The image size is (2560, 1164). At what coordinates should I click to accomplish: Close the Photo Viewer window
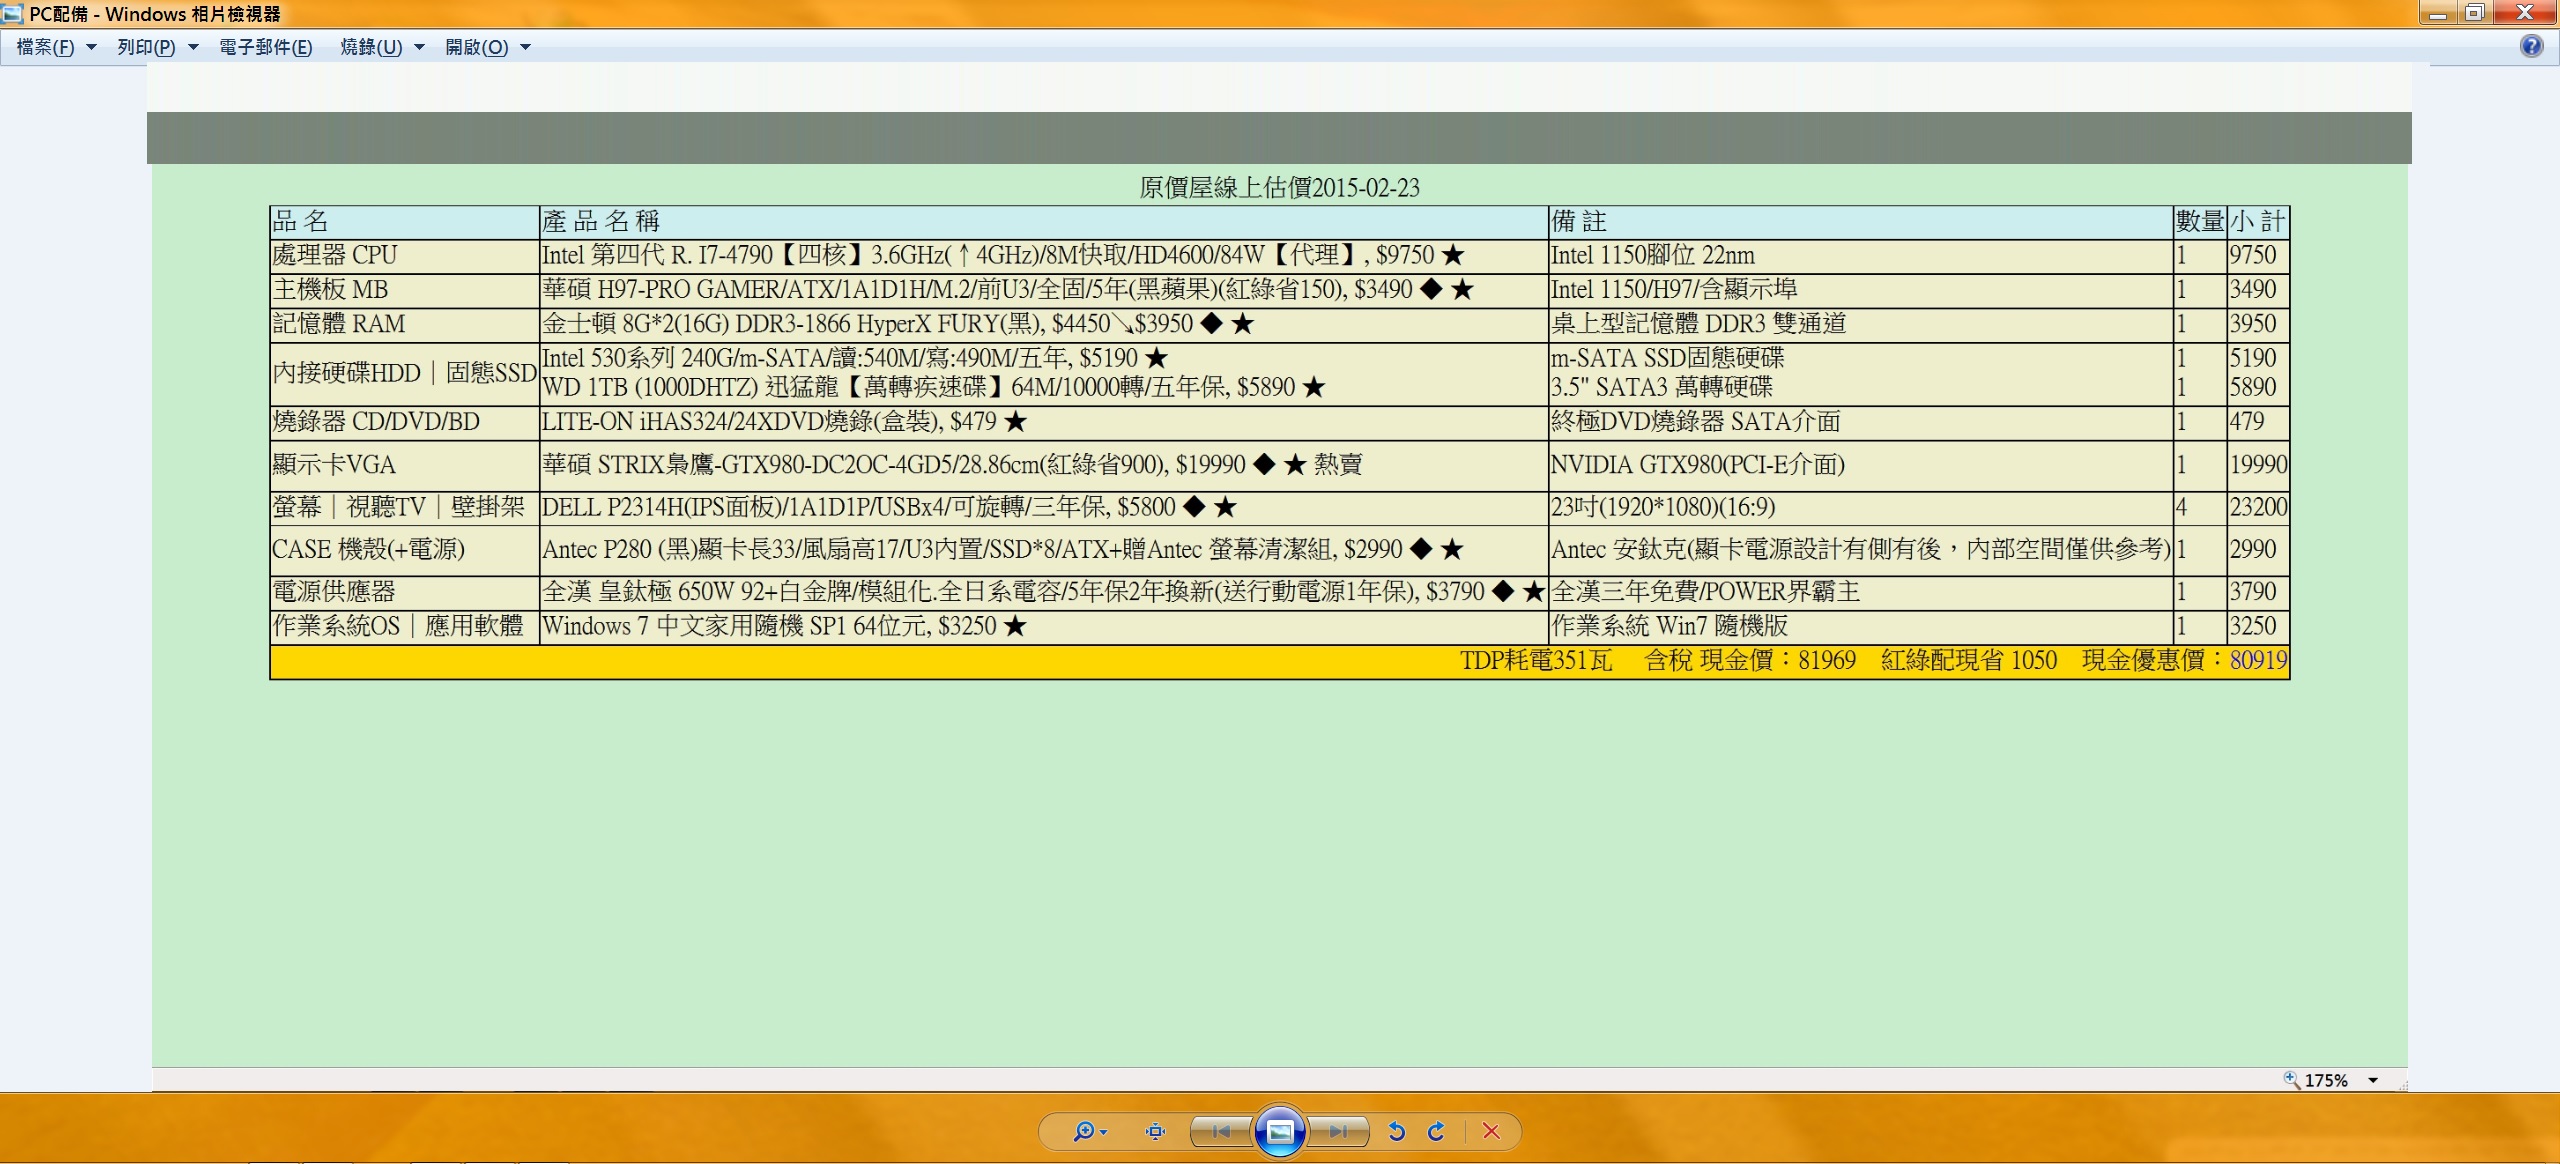point(2524,13)
